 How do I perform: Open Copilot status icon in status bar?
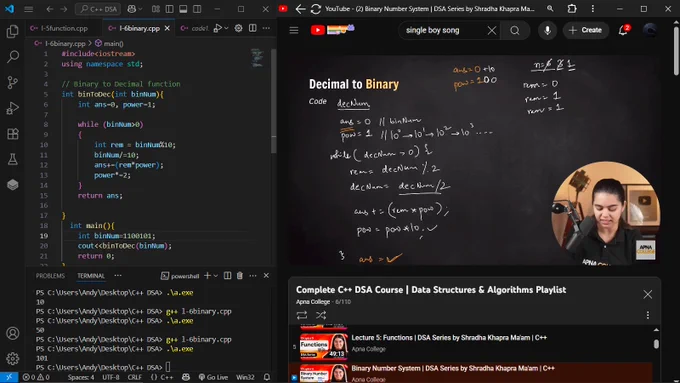186,377
